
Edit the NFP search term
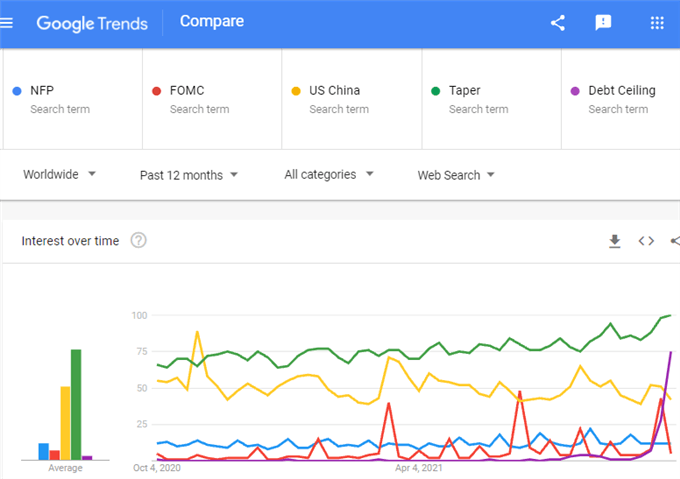tap(73, 99)
